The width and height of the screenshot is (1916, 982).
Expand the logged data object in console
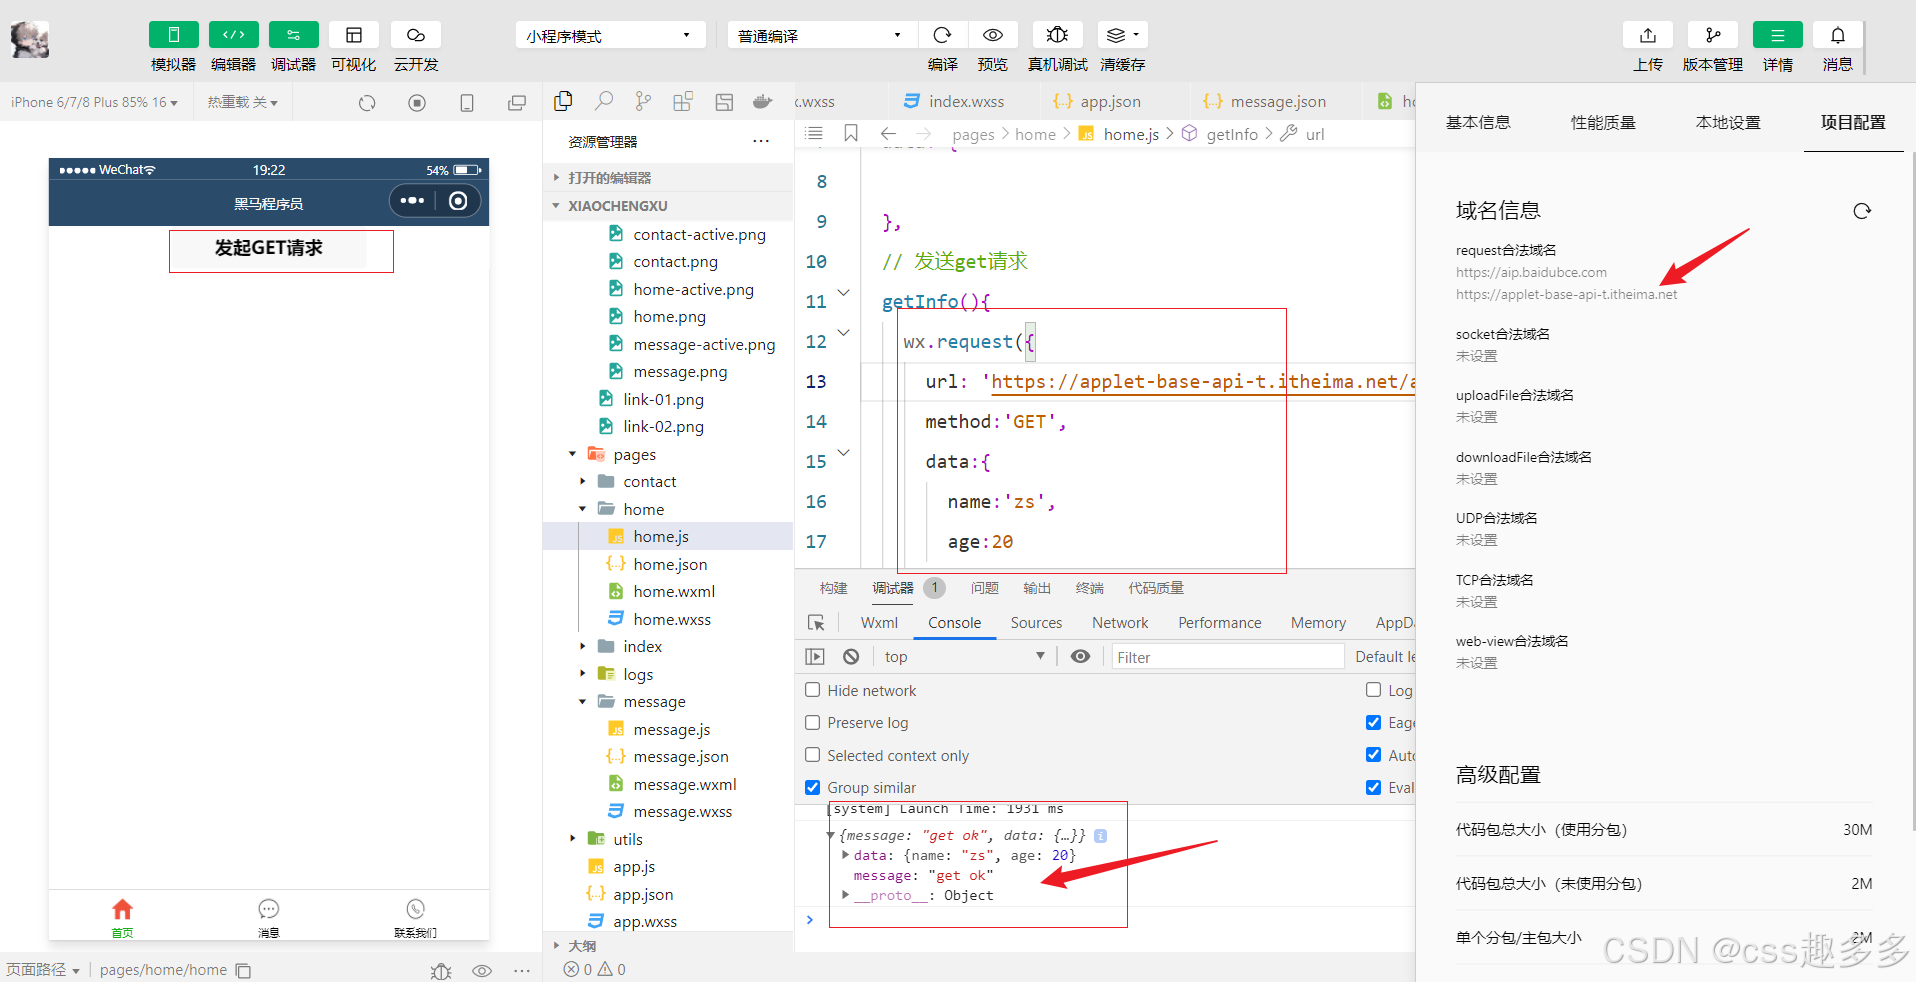click(846, 855)
